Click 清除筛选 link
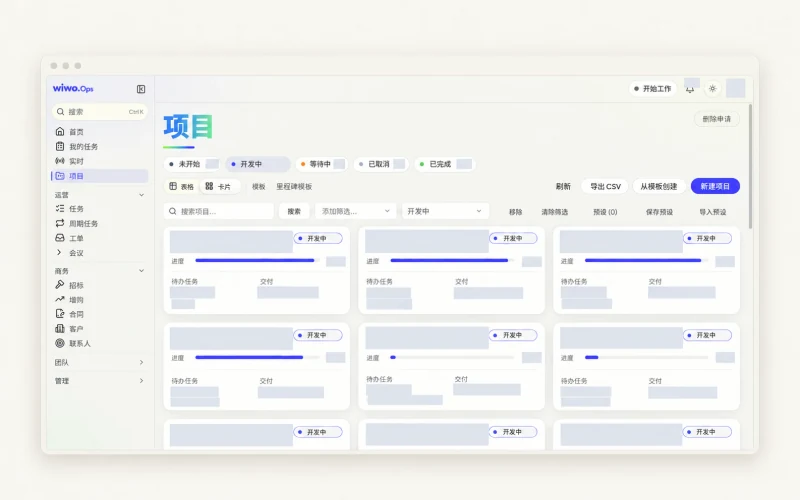Viewport: 800px width, 500px height. coord(555,212)
